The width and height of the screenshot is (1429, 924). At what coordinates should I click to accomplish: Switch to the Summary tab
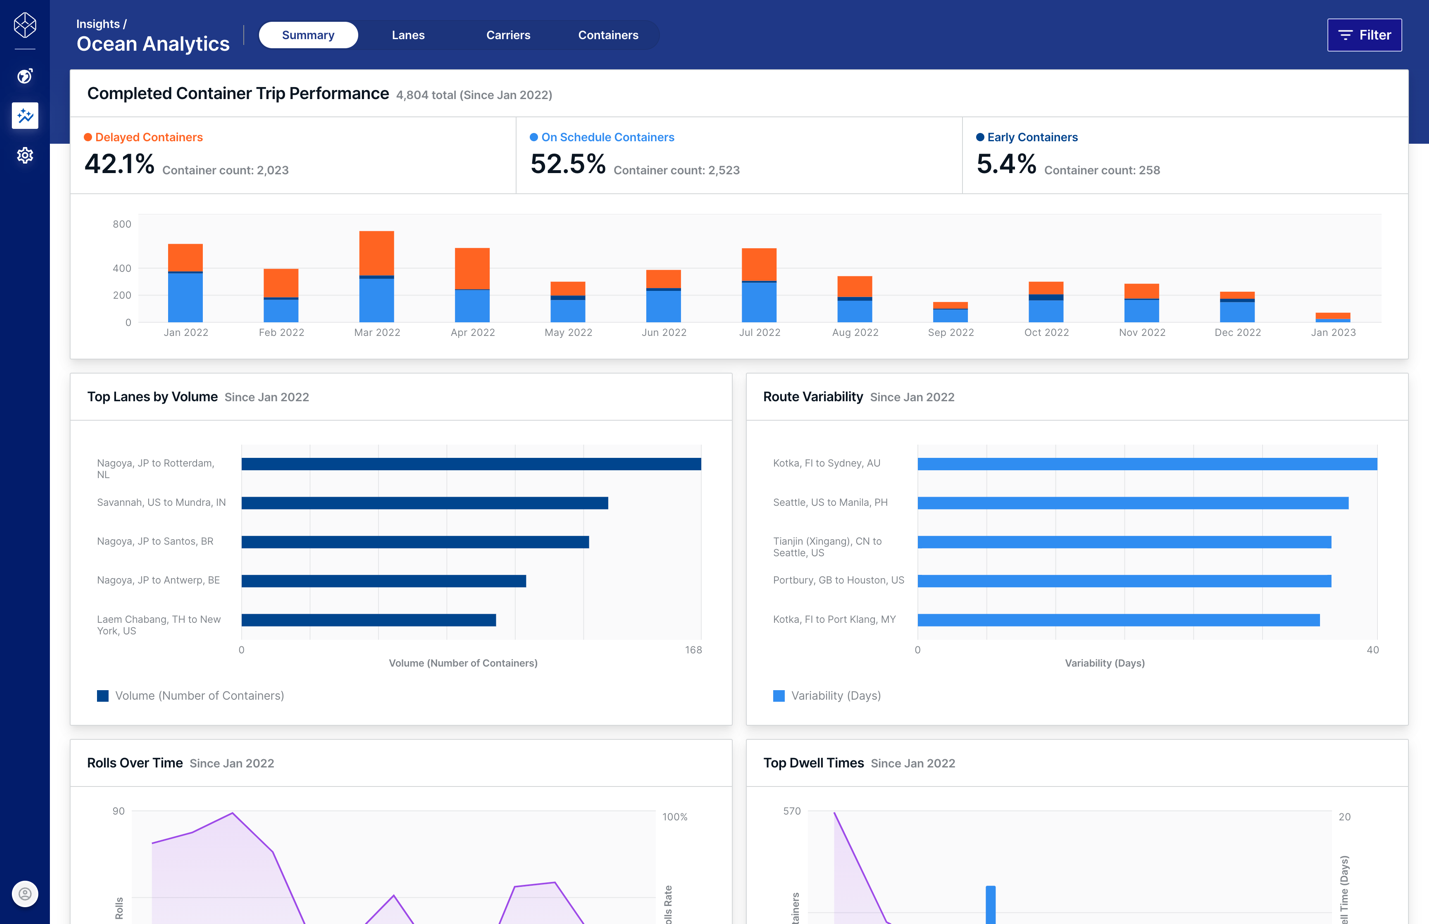click(308, 35)
